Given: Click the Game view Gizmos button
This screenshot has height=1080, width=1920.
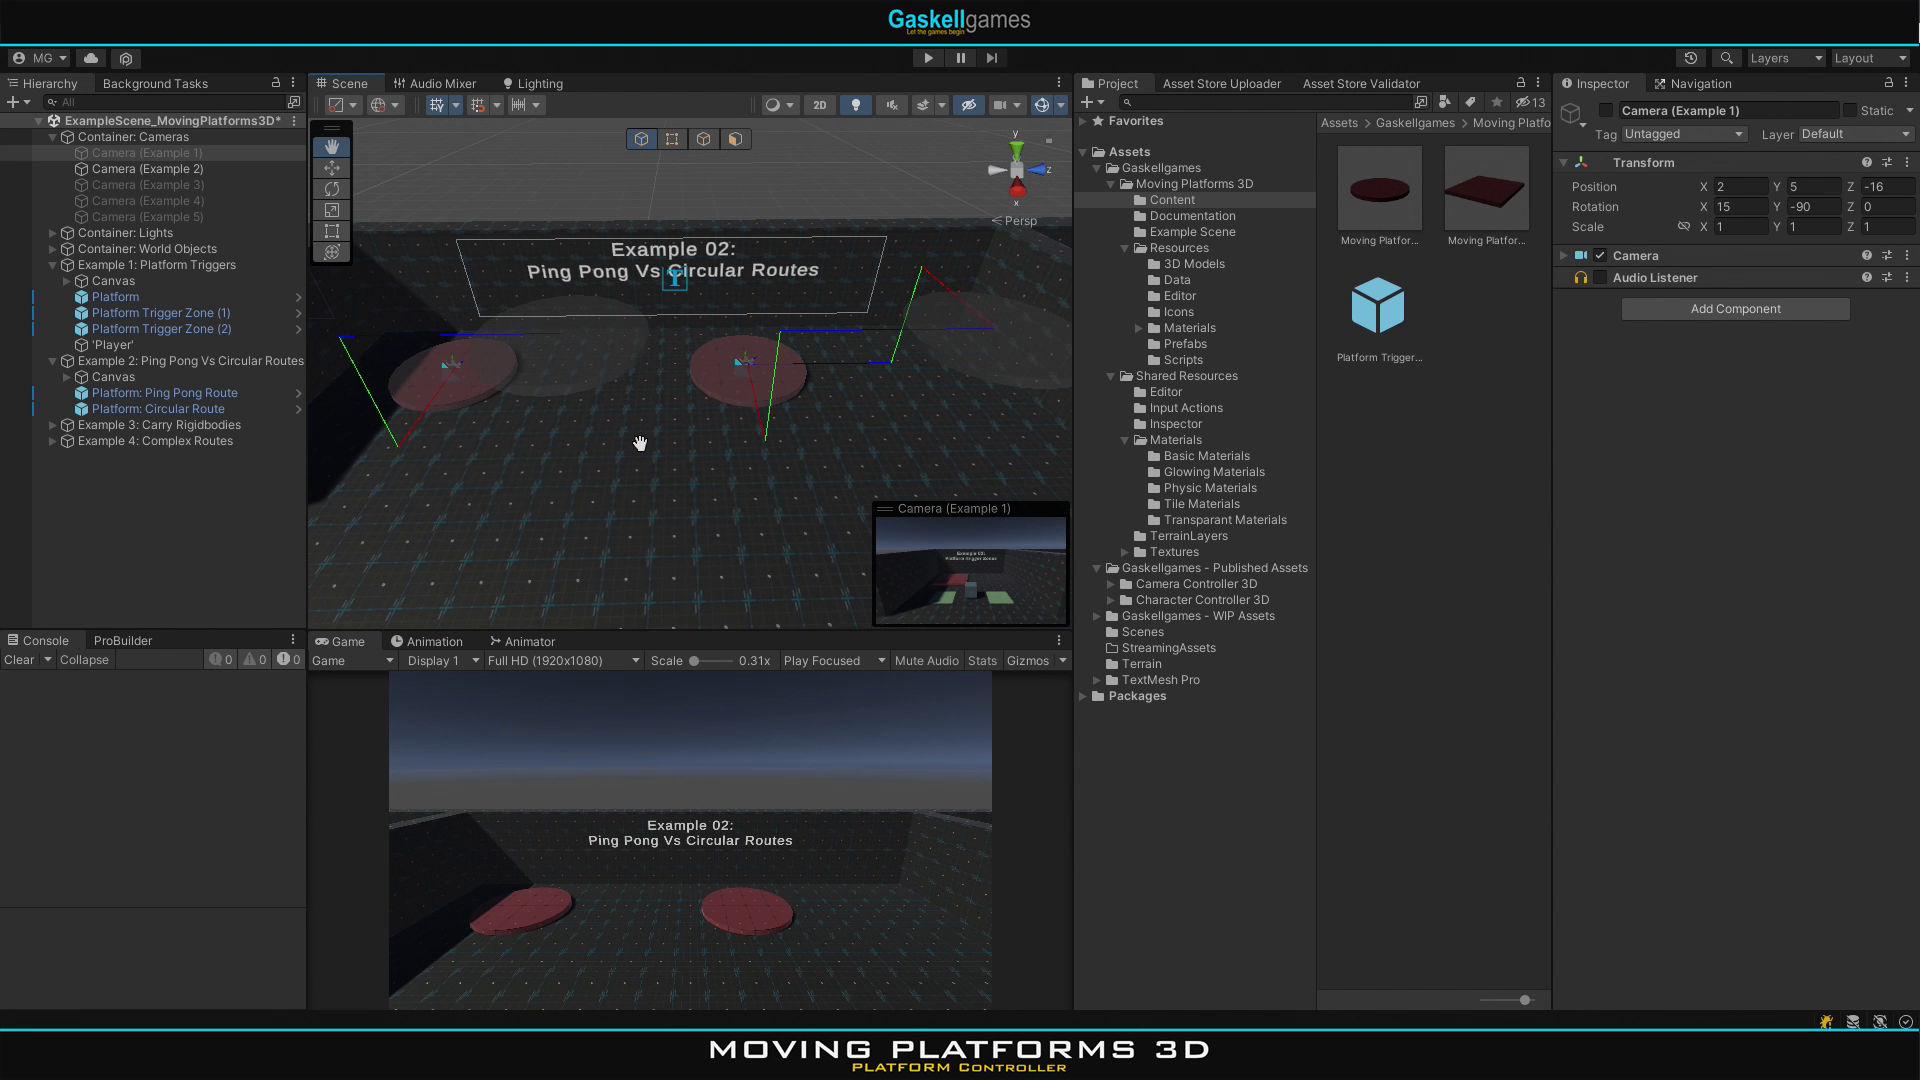Looking at the screenshot, I should coord(1028,660).
